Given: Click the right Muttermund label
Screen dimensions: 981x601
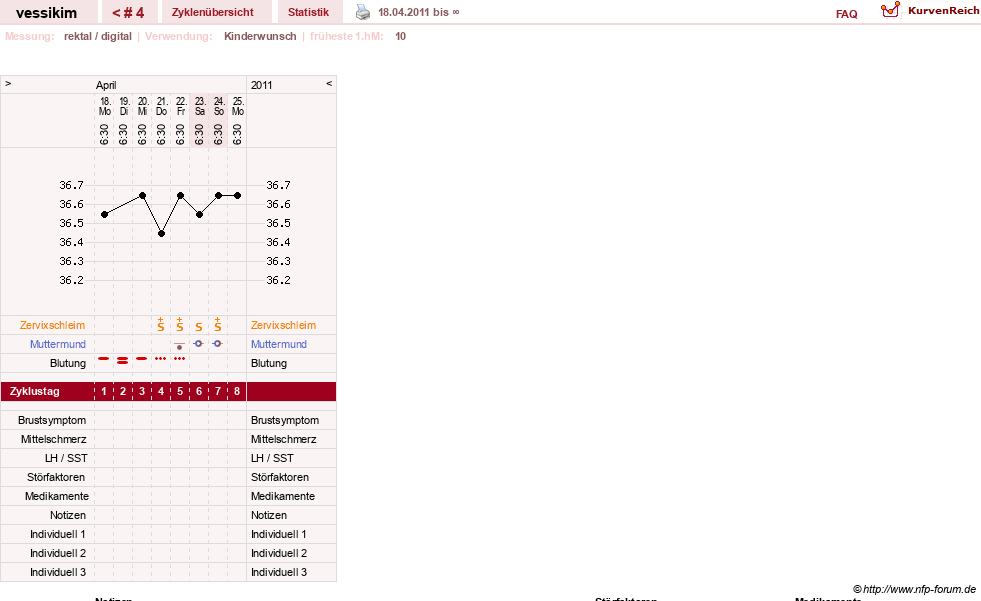Looking at the screenshot, I should 279,344.
